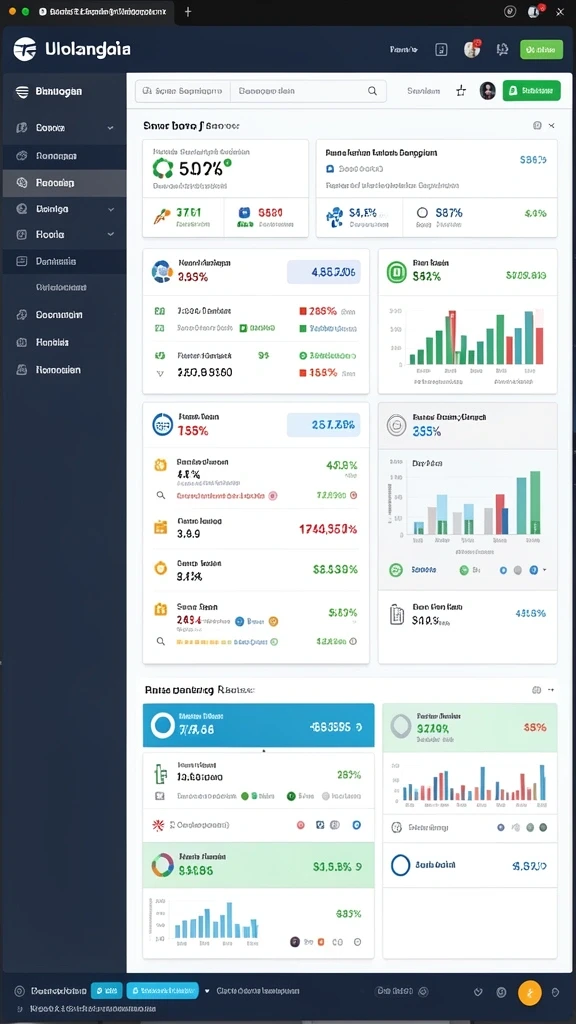Image resolution: width=576 pixels, height=1024 pixels.
Task: Click the light blue 257.28% value badge
Action: (324, 425)
